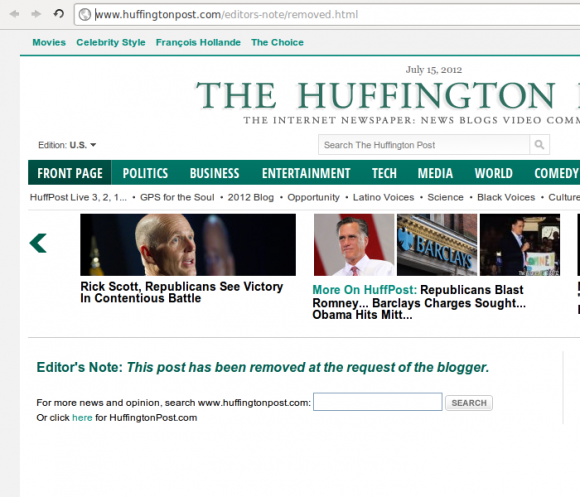
Task: Switch to the Tech section
Action: tap(384, 173)
